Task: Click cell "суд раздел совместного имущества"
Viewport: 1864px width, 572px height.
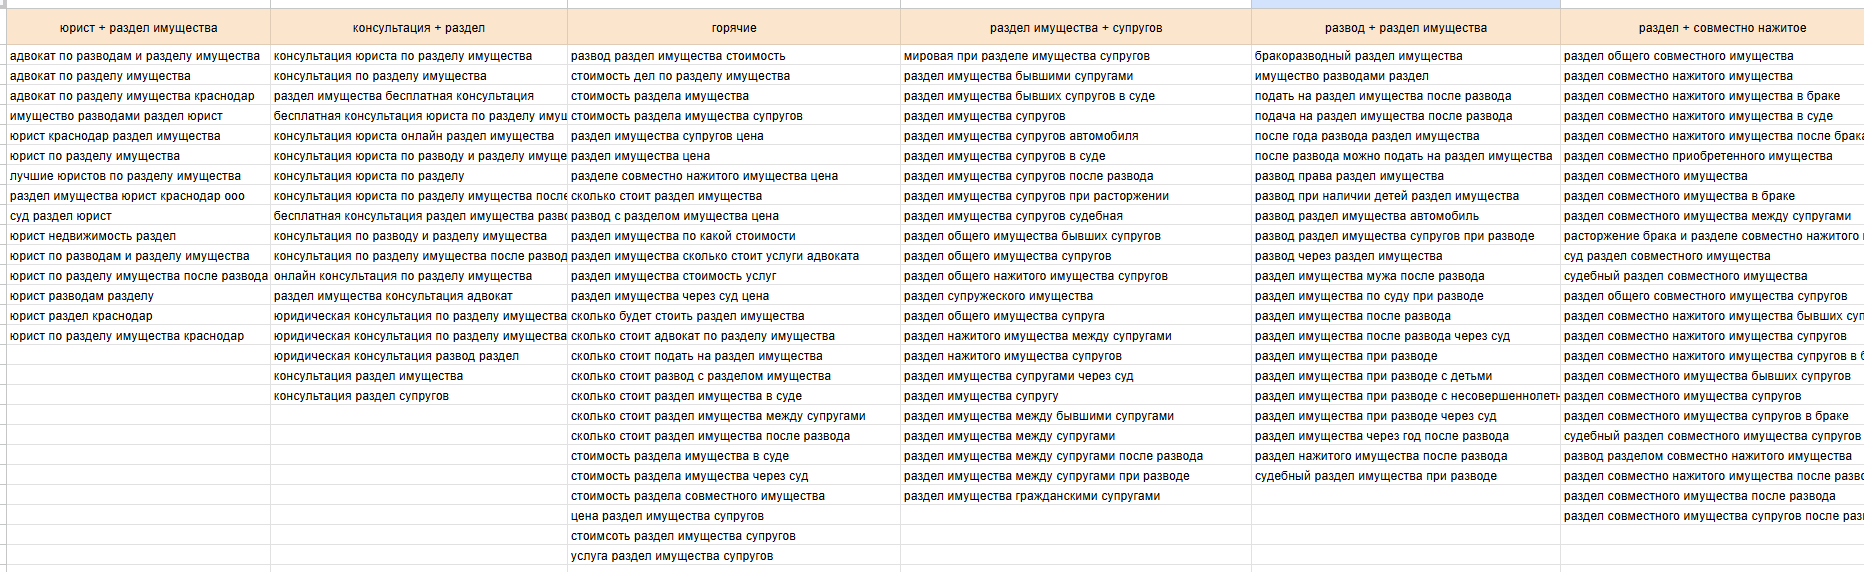Action: 1712,256
